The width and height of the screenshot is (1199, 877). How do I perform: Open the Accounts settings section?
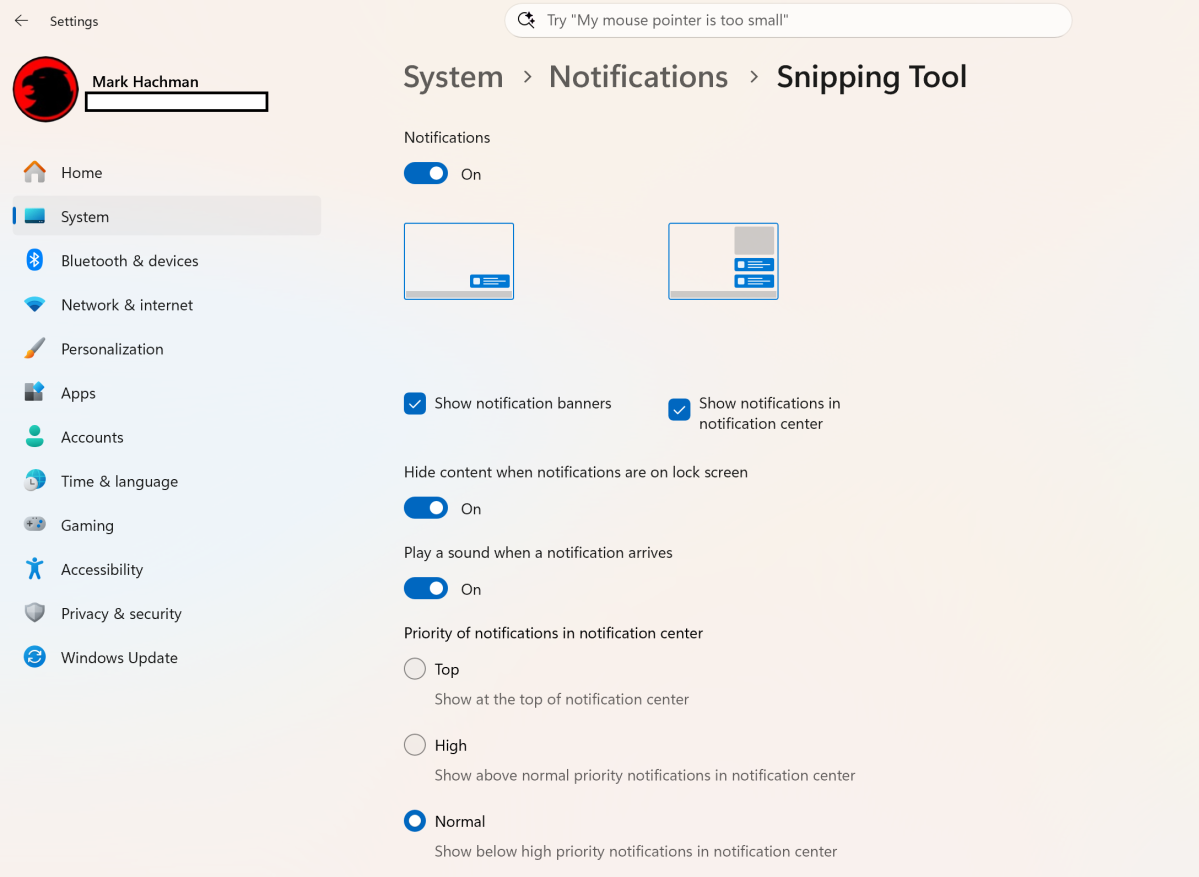[167, 437]
